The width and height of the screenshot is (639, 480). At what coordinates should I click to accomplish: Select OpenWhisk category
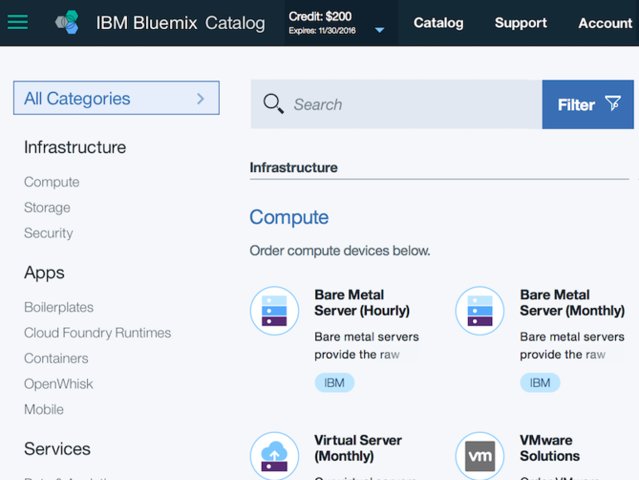[x=59, y=384]
